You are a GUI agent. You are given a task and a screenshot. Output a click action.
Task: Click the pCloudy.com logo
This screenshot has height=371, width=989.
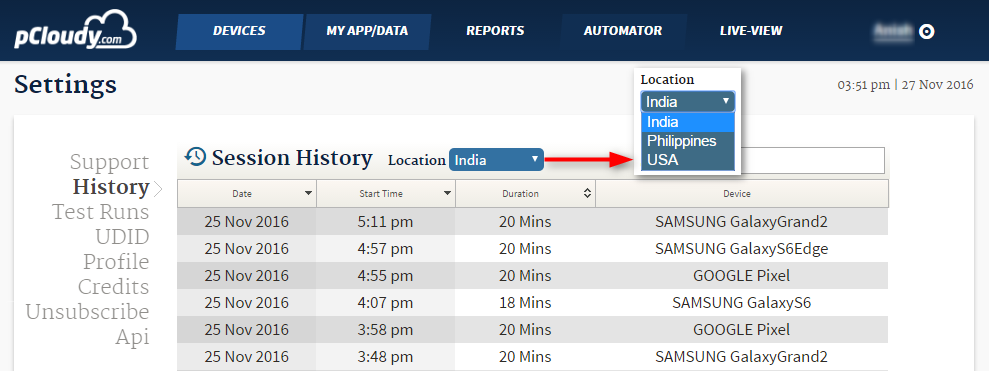point(75,30)
